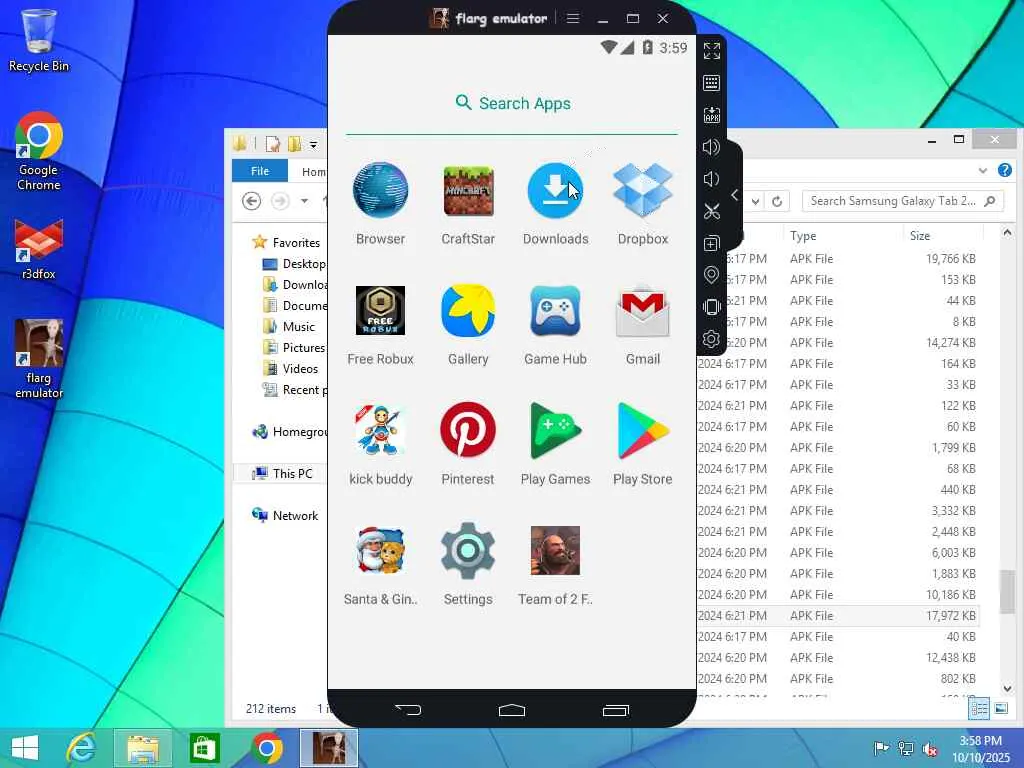Select the Google Chrome desktop shortcut
This screenshot has width=1024, height=768.
[x=39, y=151]
